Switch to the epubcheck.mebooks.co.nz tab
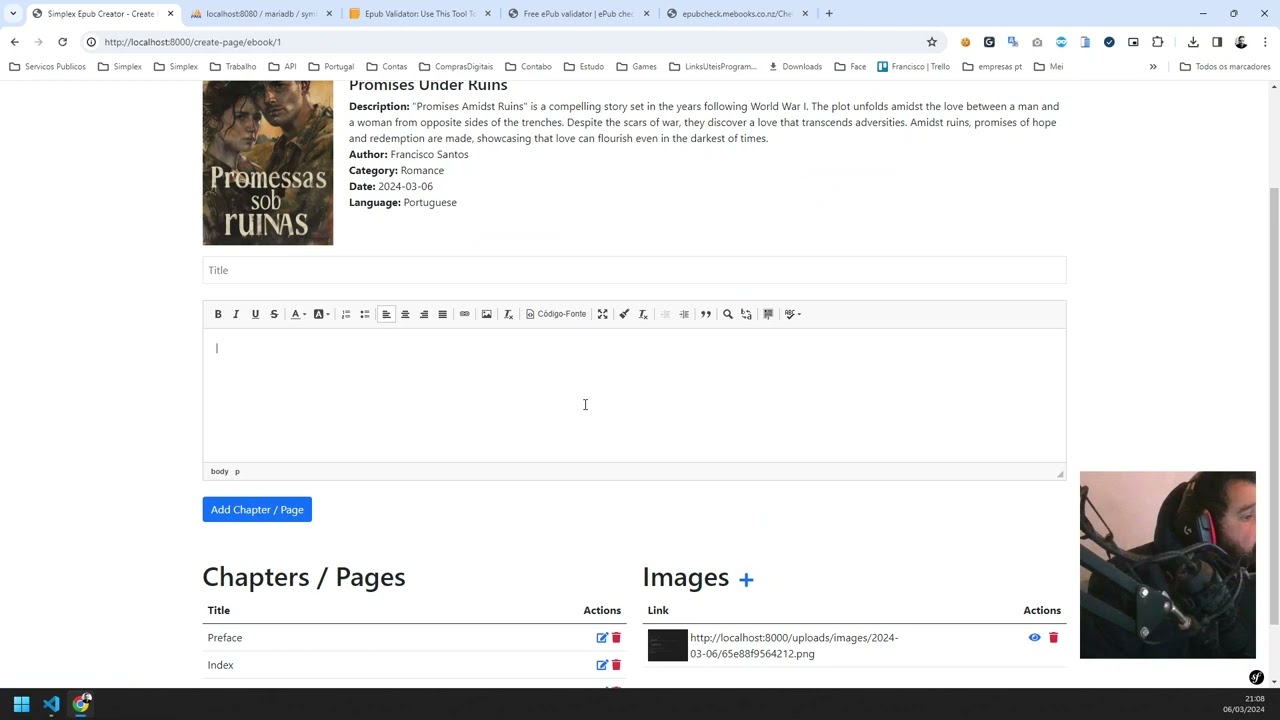The width and height of the screenshot is (1280, 720). click(x=737, y=14)
